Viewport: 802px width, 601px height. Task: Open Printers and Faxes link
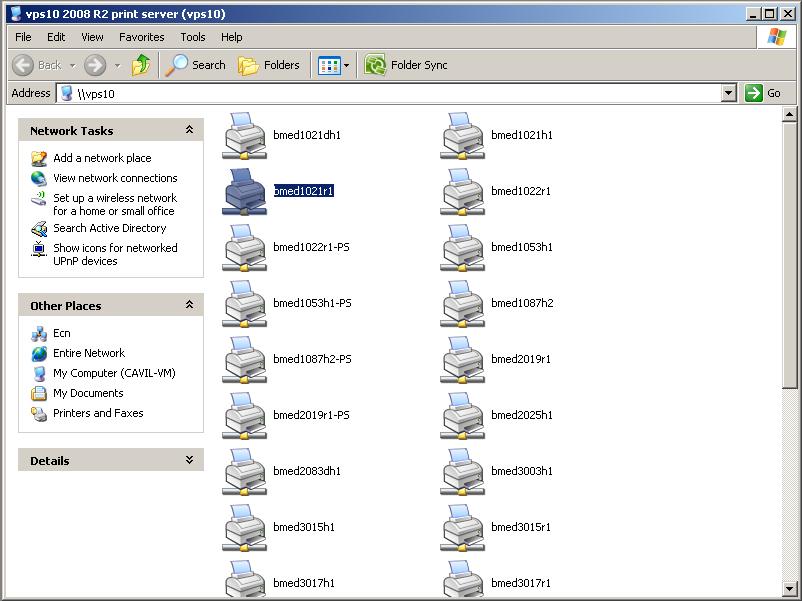[x=98, y=413]
